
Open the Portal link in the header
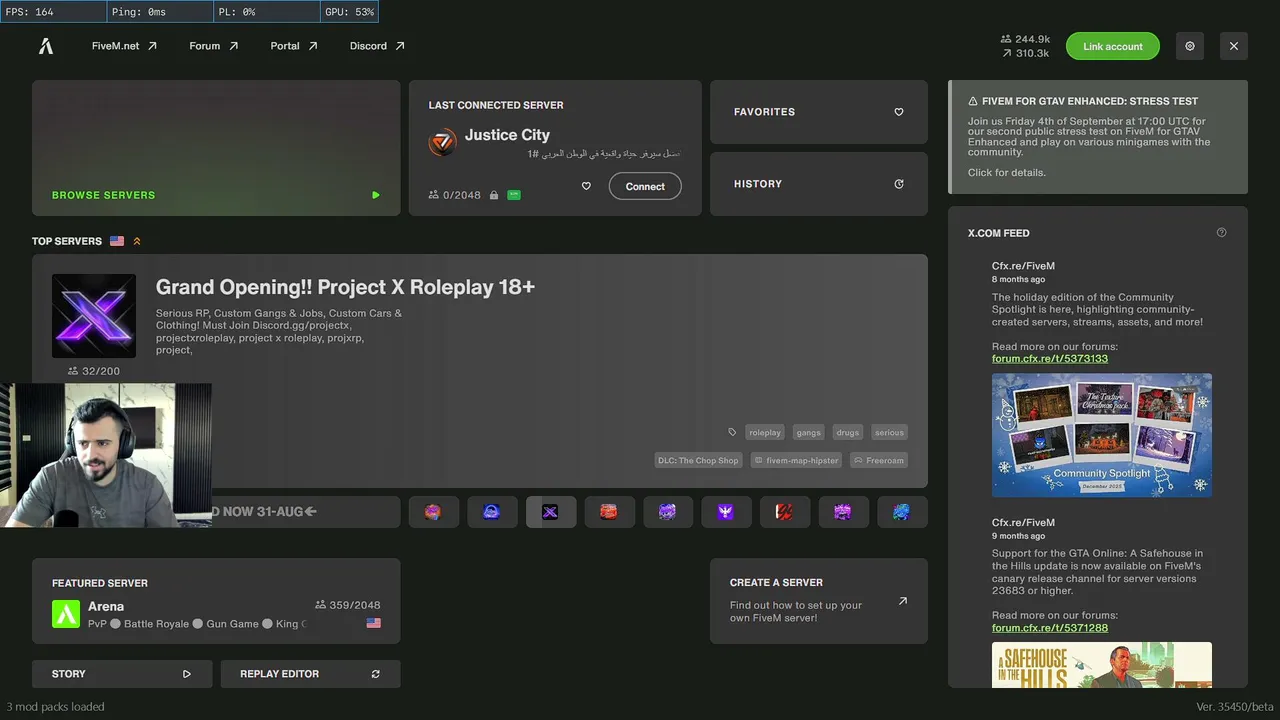(294, 46)
